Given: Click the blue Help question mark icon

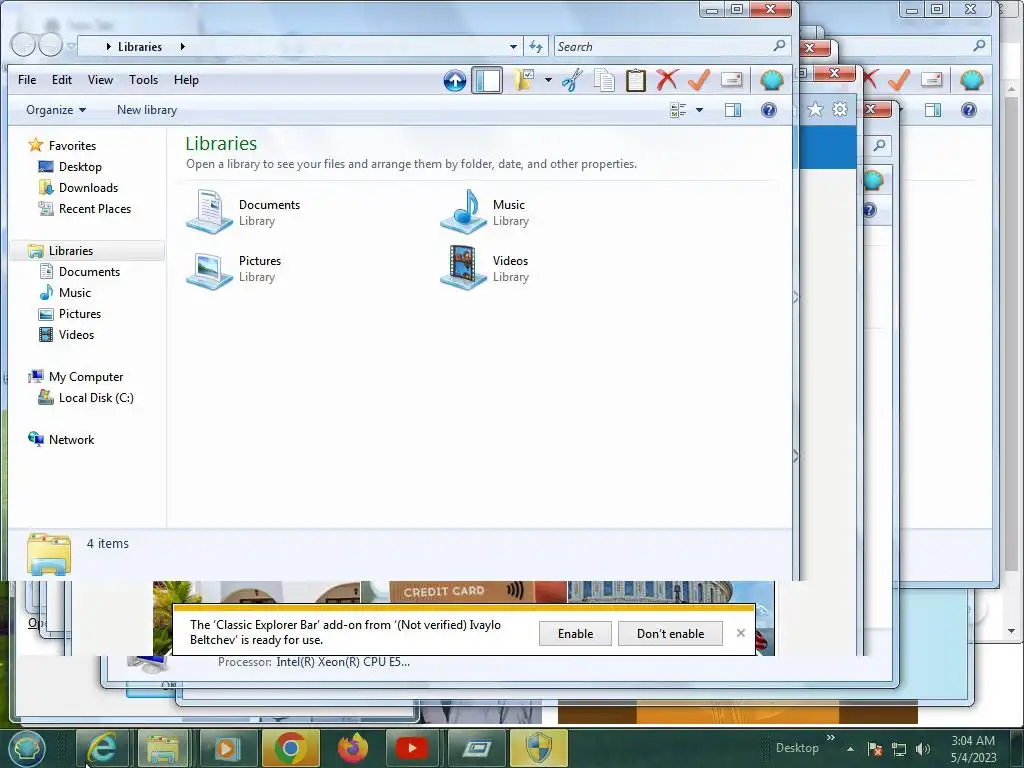Looking at the screenshot, I should click(x=769, y=110).
